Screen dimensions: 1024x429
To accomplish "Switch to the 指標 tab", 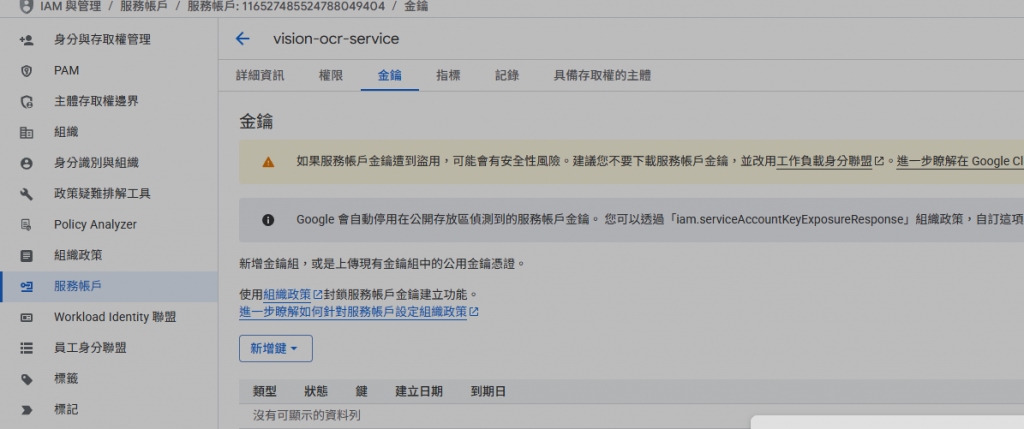I will pos(449,76).
